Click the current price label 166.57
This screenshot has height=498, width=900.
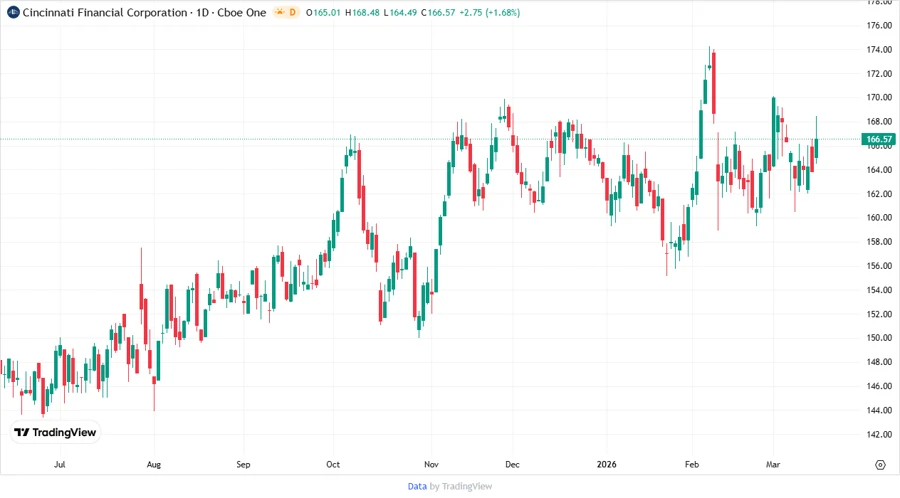click(x=879, y=139)
